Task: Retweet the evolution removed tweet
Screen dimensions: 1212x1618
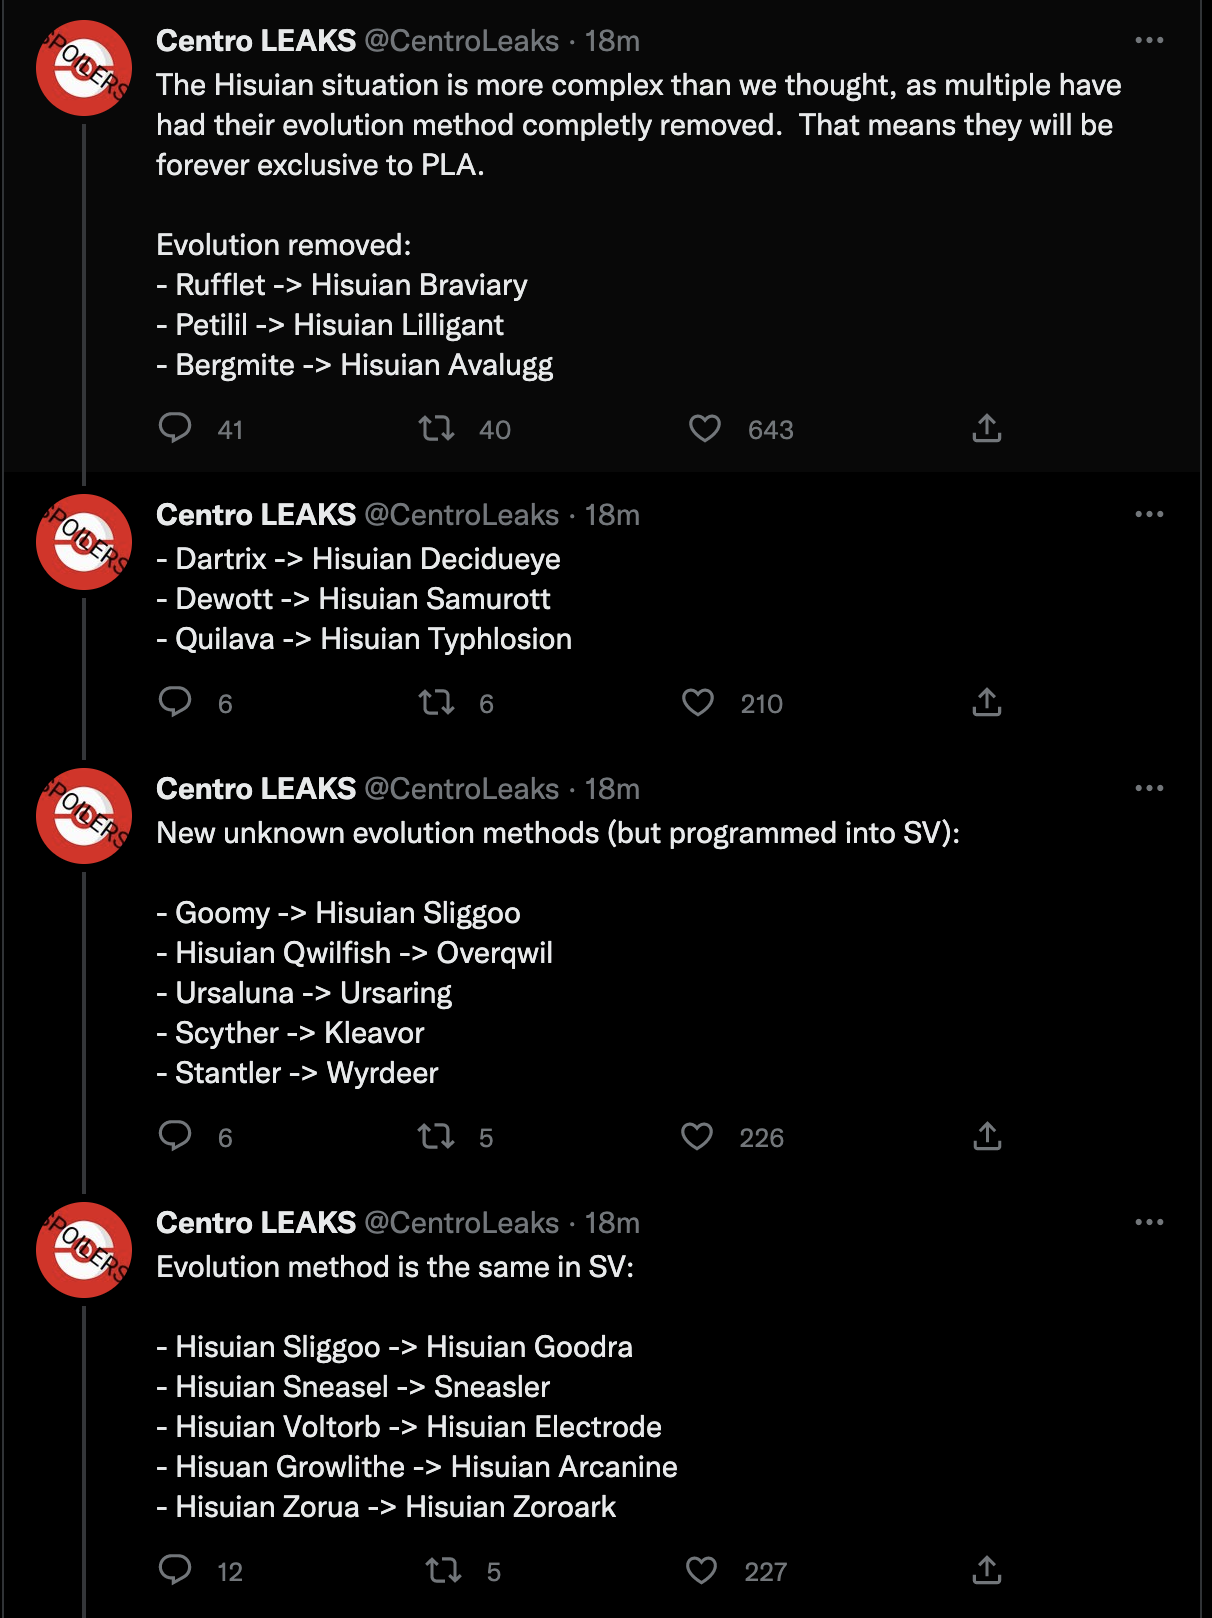Action: click(437, 429)
